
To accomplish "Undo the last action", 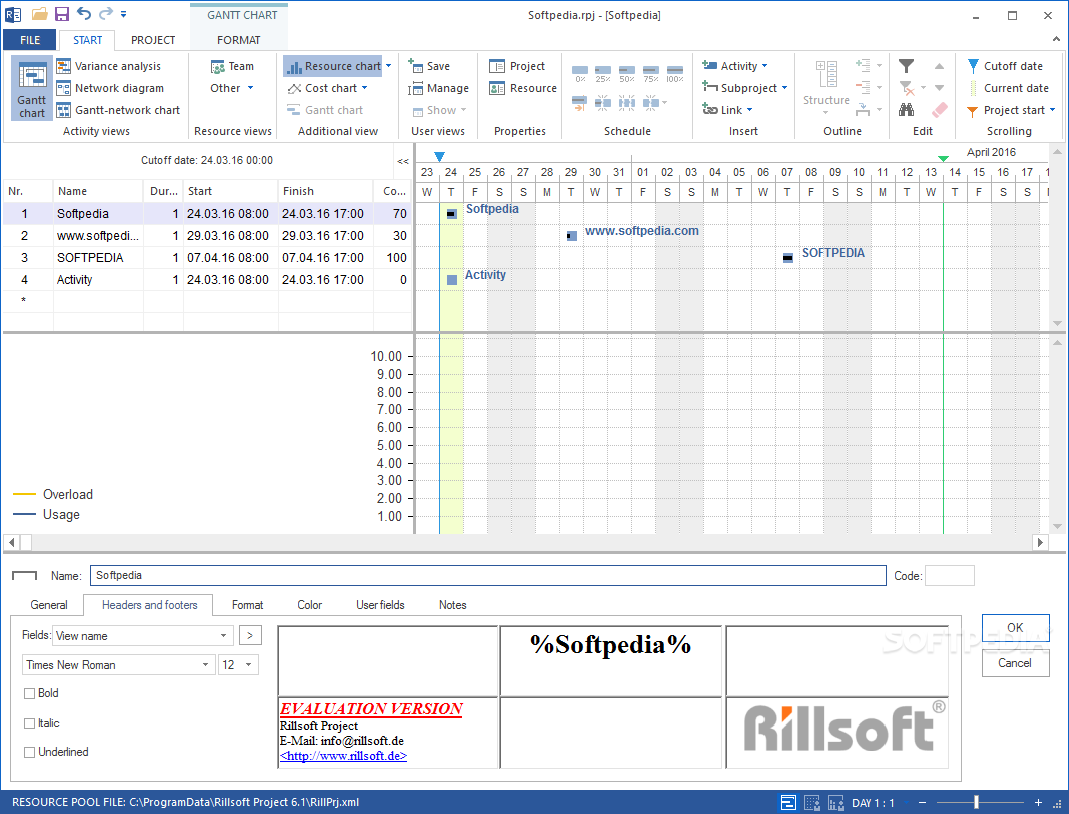I will 84,14.
